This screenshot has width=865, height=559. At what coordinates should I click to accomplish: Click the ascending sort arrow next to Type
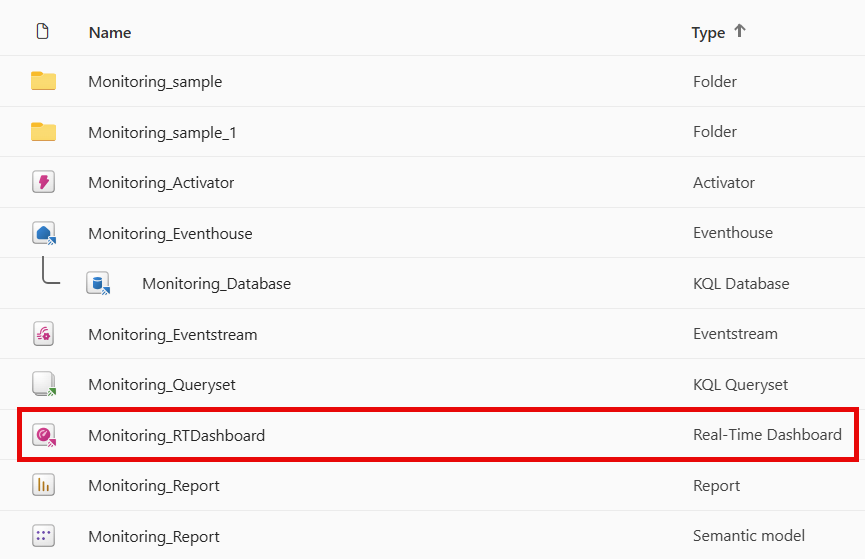coord(740,31)
